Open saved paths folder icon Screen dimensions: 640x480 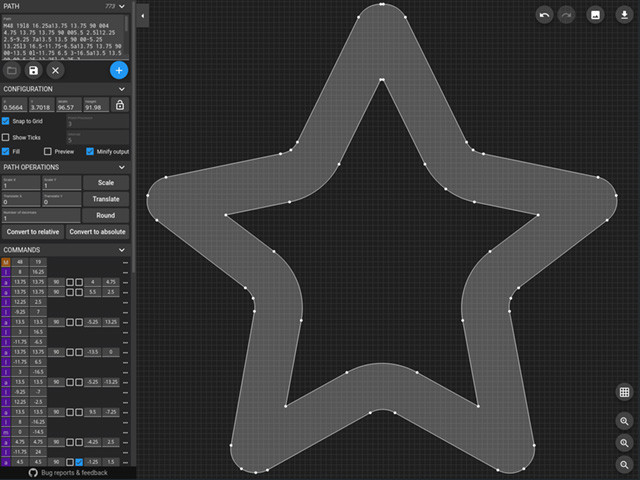[x=11, y=70]
